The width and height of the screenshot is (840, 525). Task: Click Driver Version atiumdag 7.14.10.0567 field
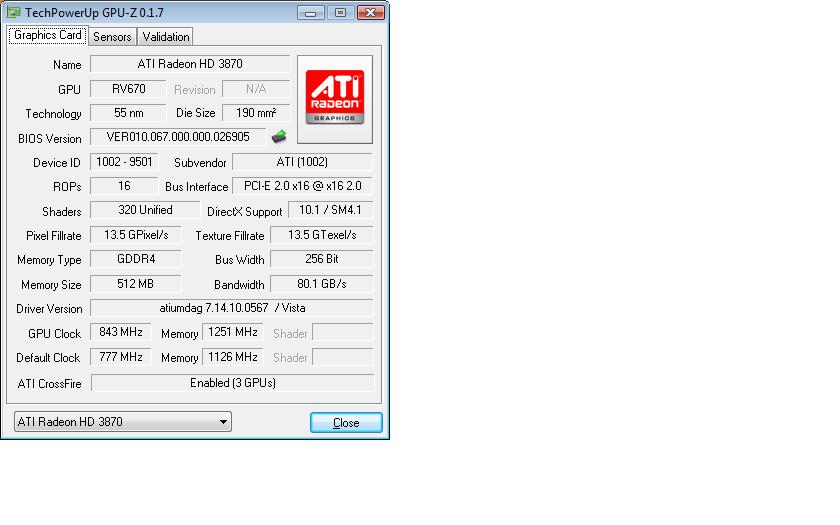231,308
